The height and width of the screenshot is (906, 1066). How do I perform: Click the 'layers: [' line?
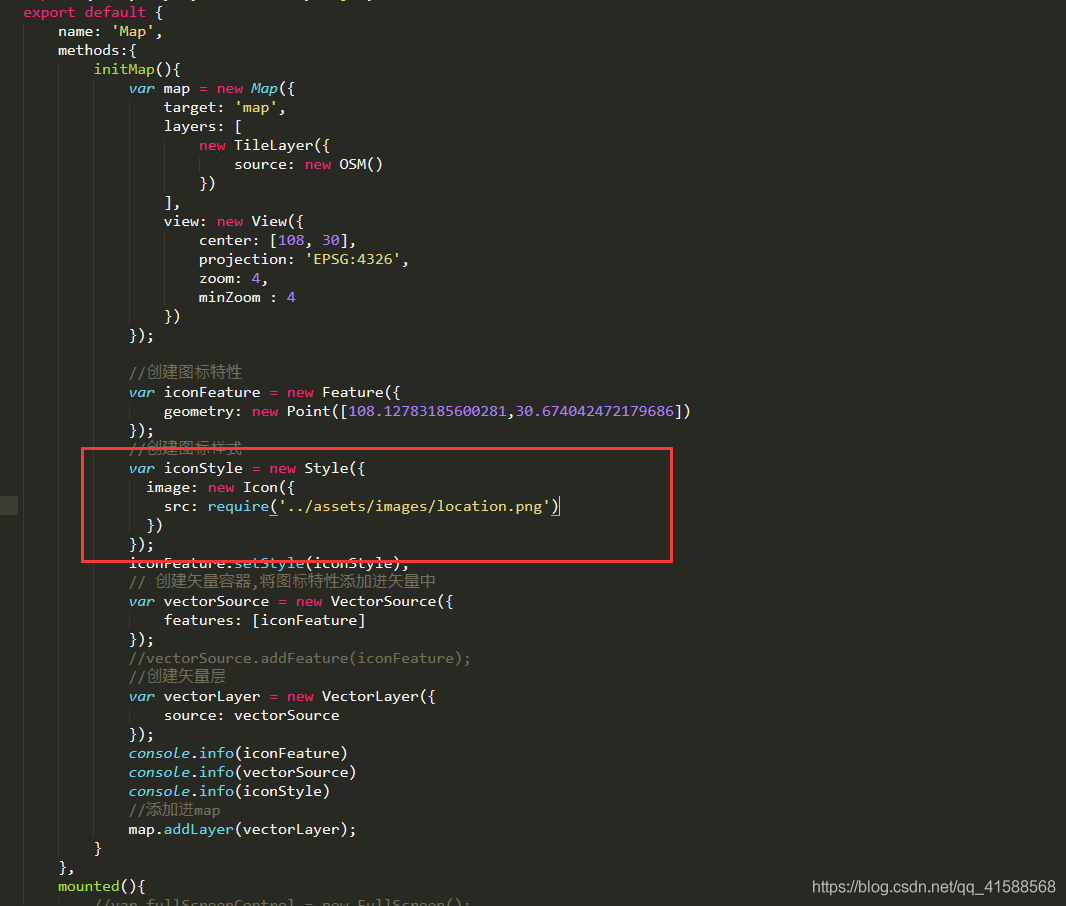203,126
